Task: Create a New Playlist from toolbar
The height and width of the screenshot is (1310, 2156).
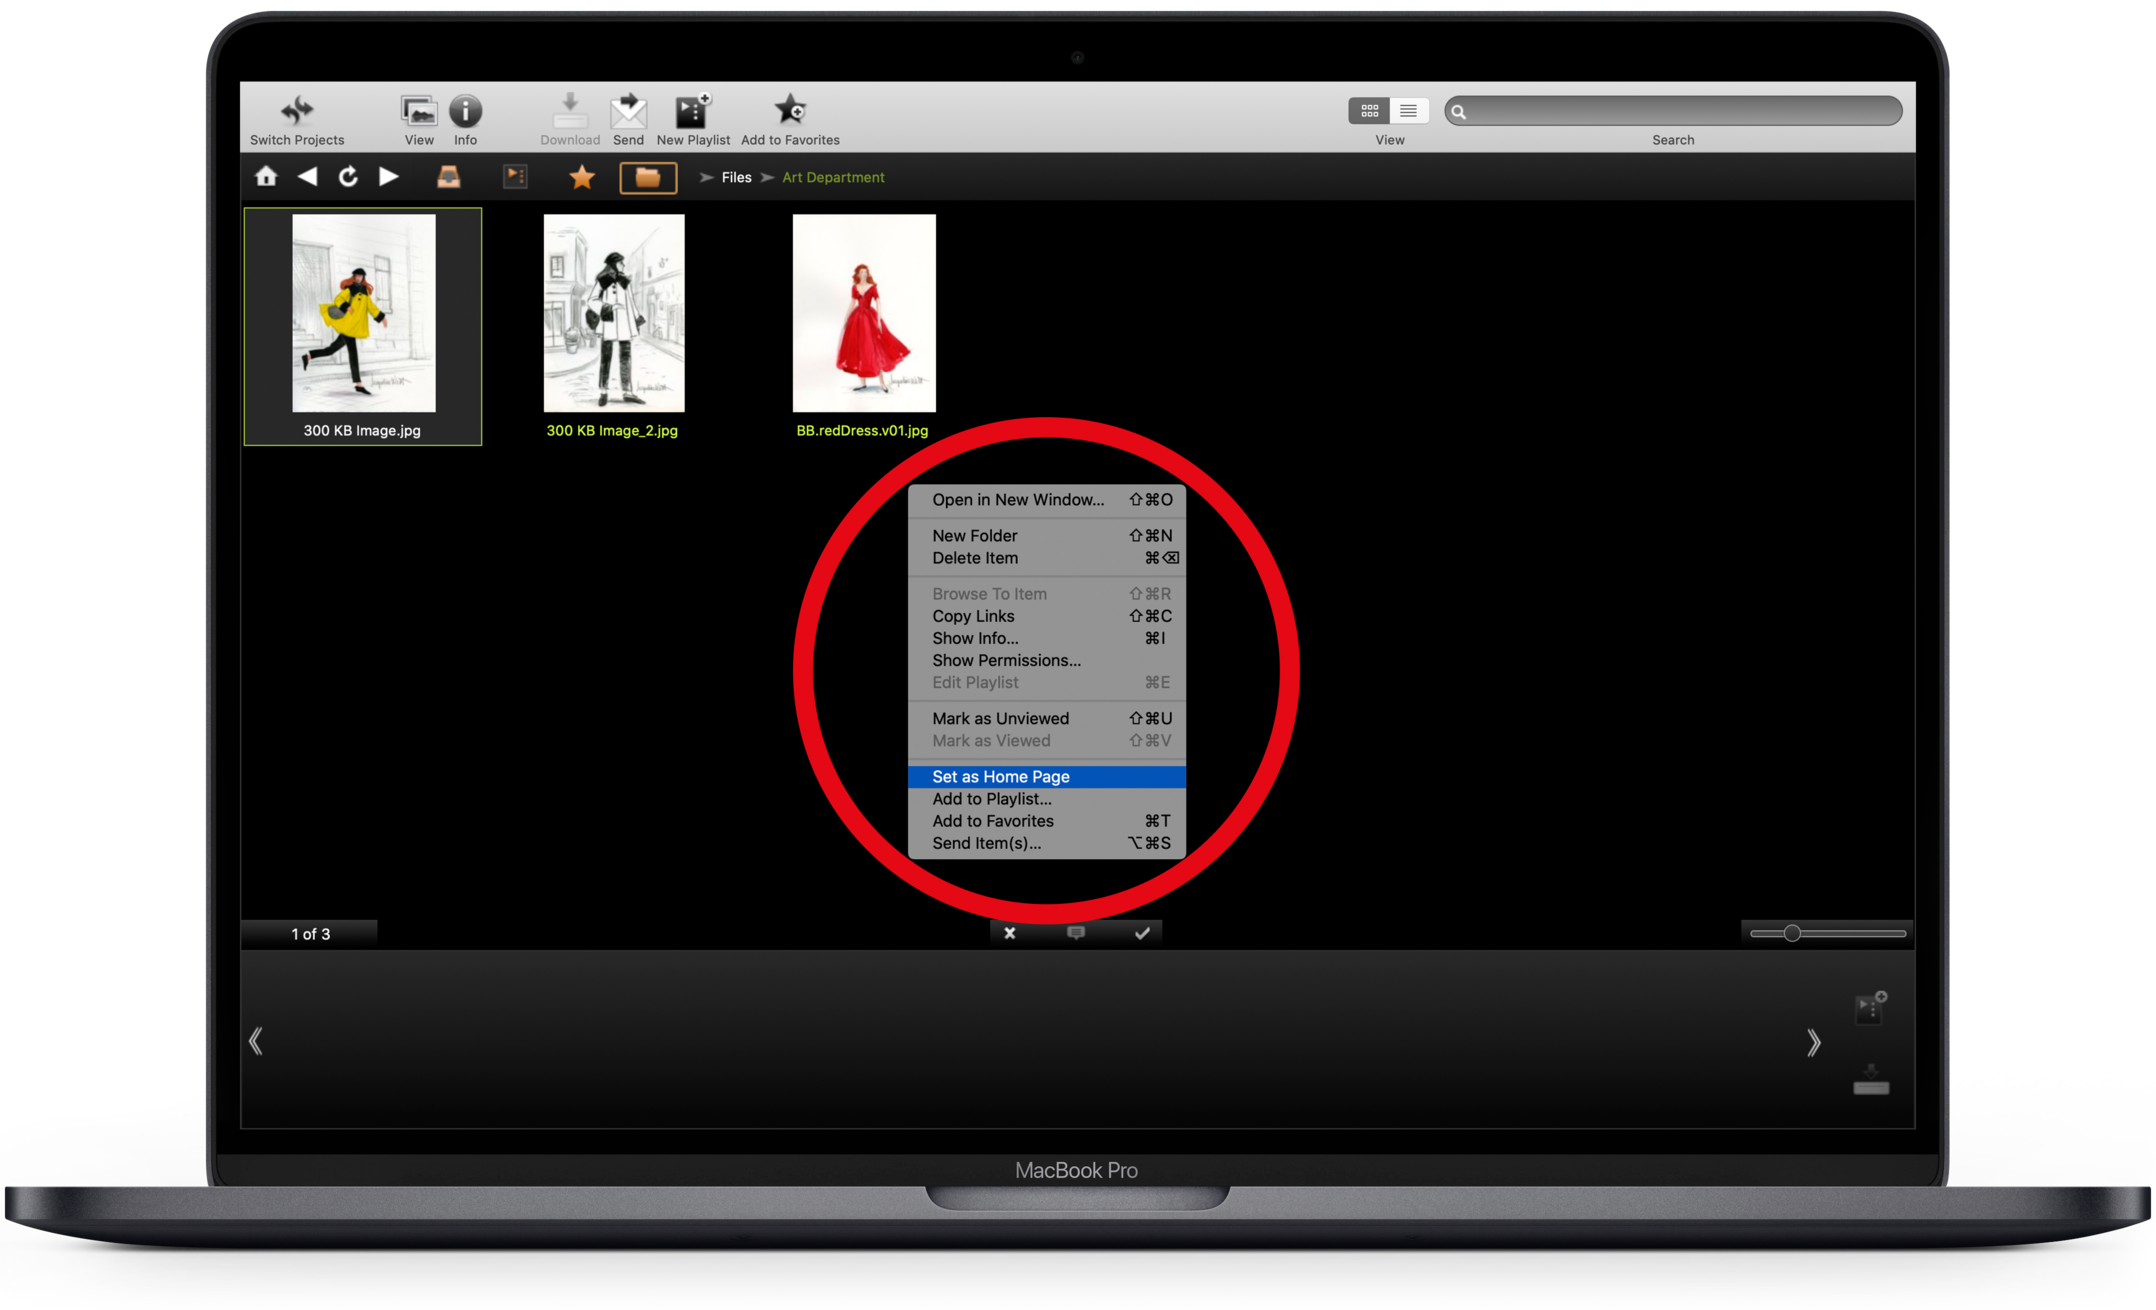Action: coord(692,111)
